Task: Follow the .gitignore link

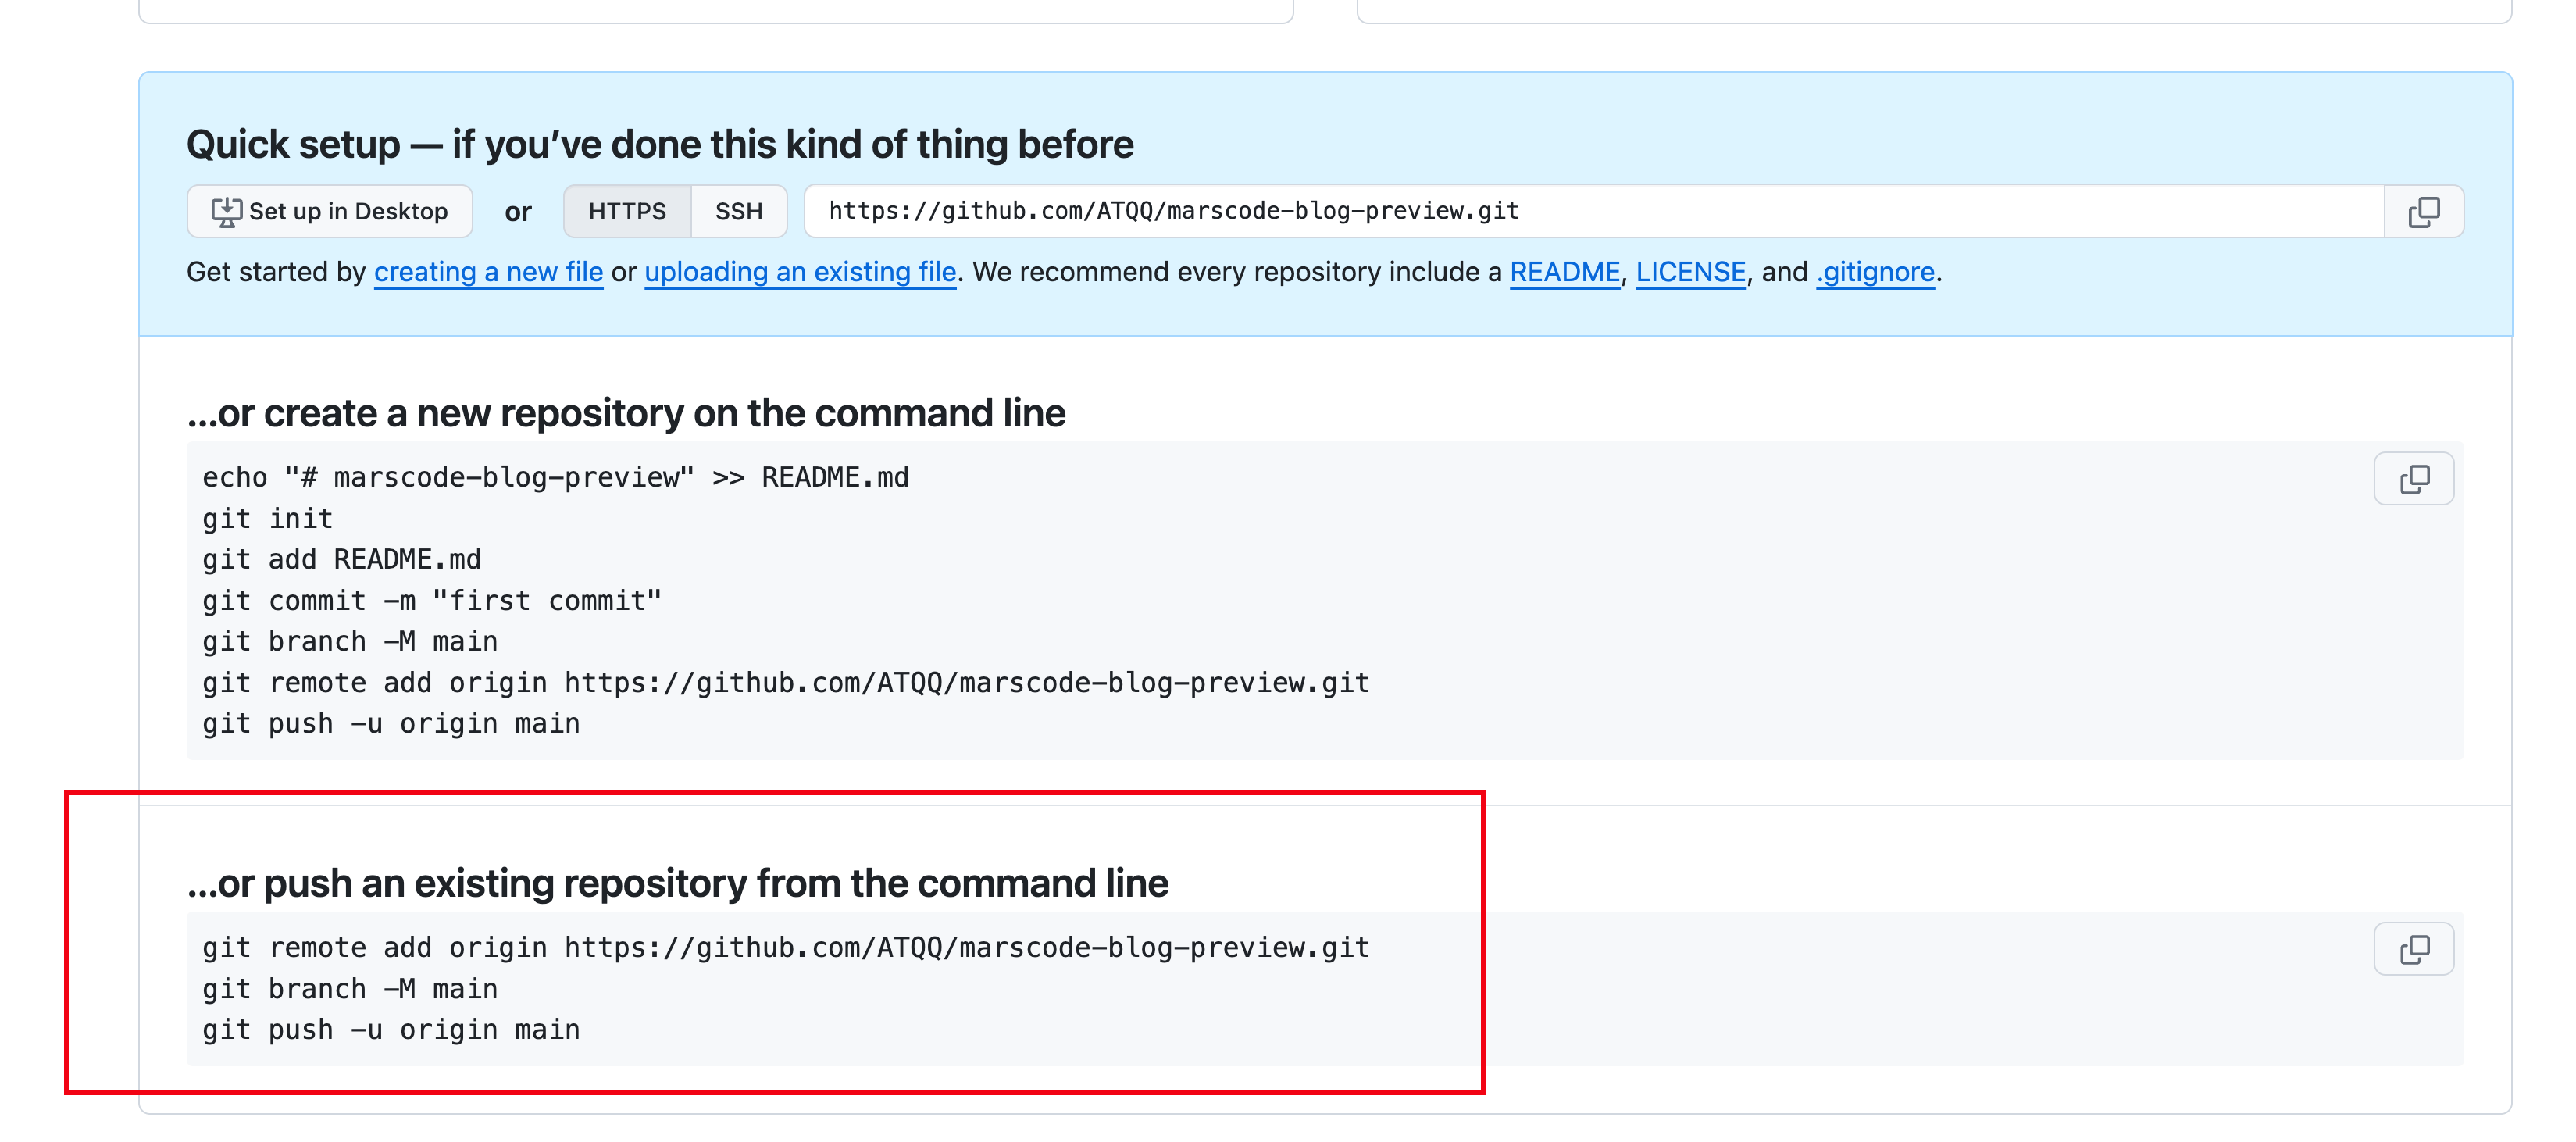Action: (1875, 272)
